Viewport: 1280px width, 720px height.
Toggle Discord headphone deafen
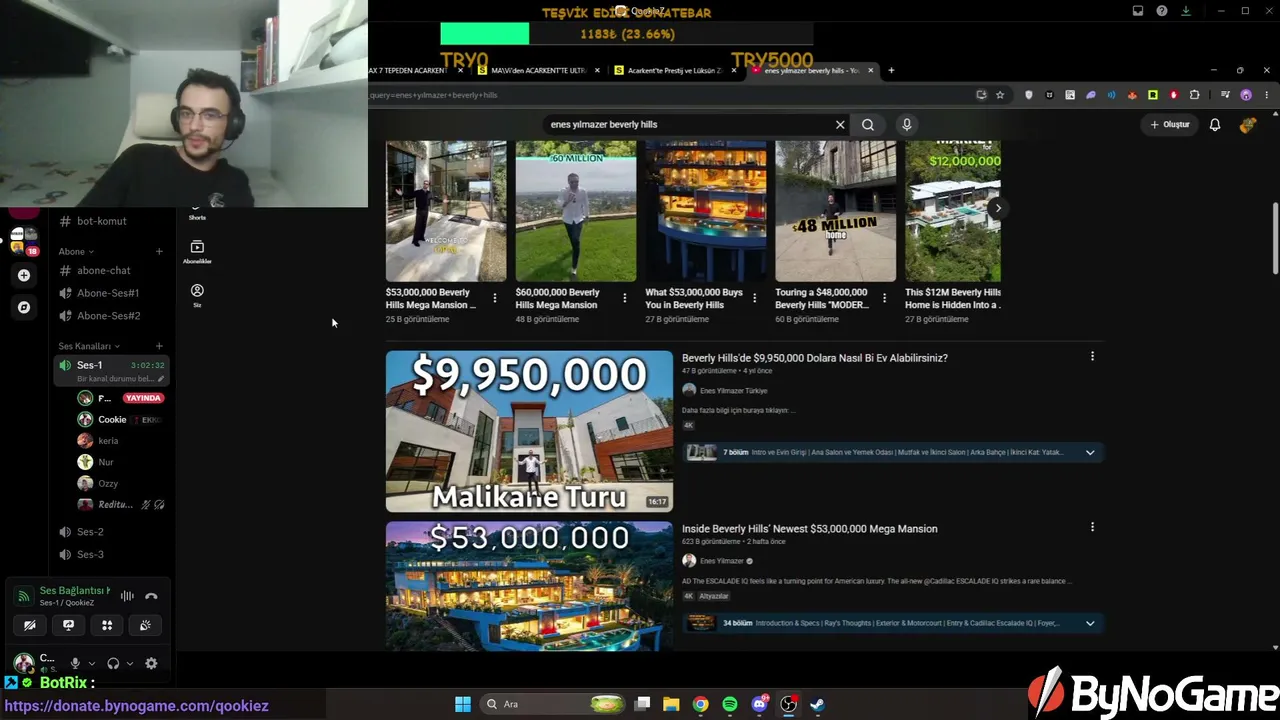point(113,663)
